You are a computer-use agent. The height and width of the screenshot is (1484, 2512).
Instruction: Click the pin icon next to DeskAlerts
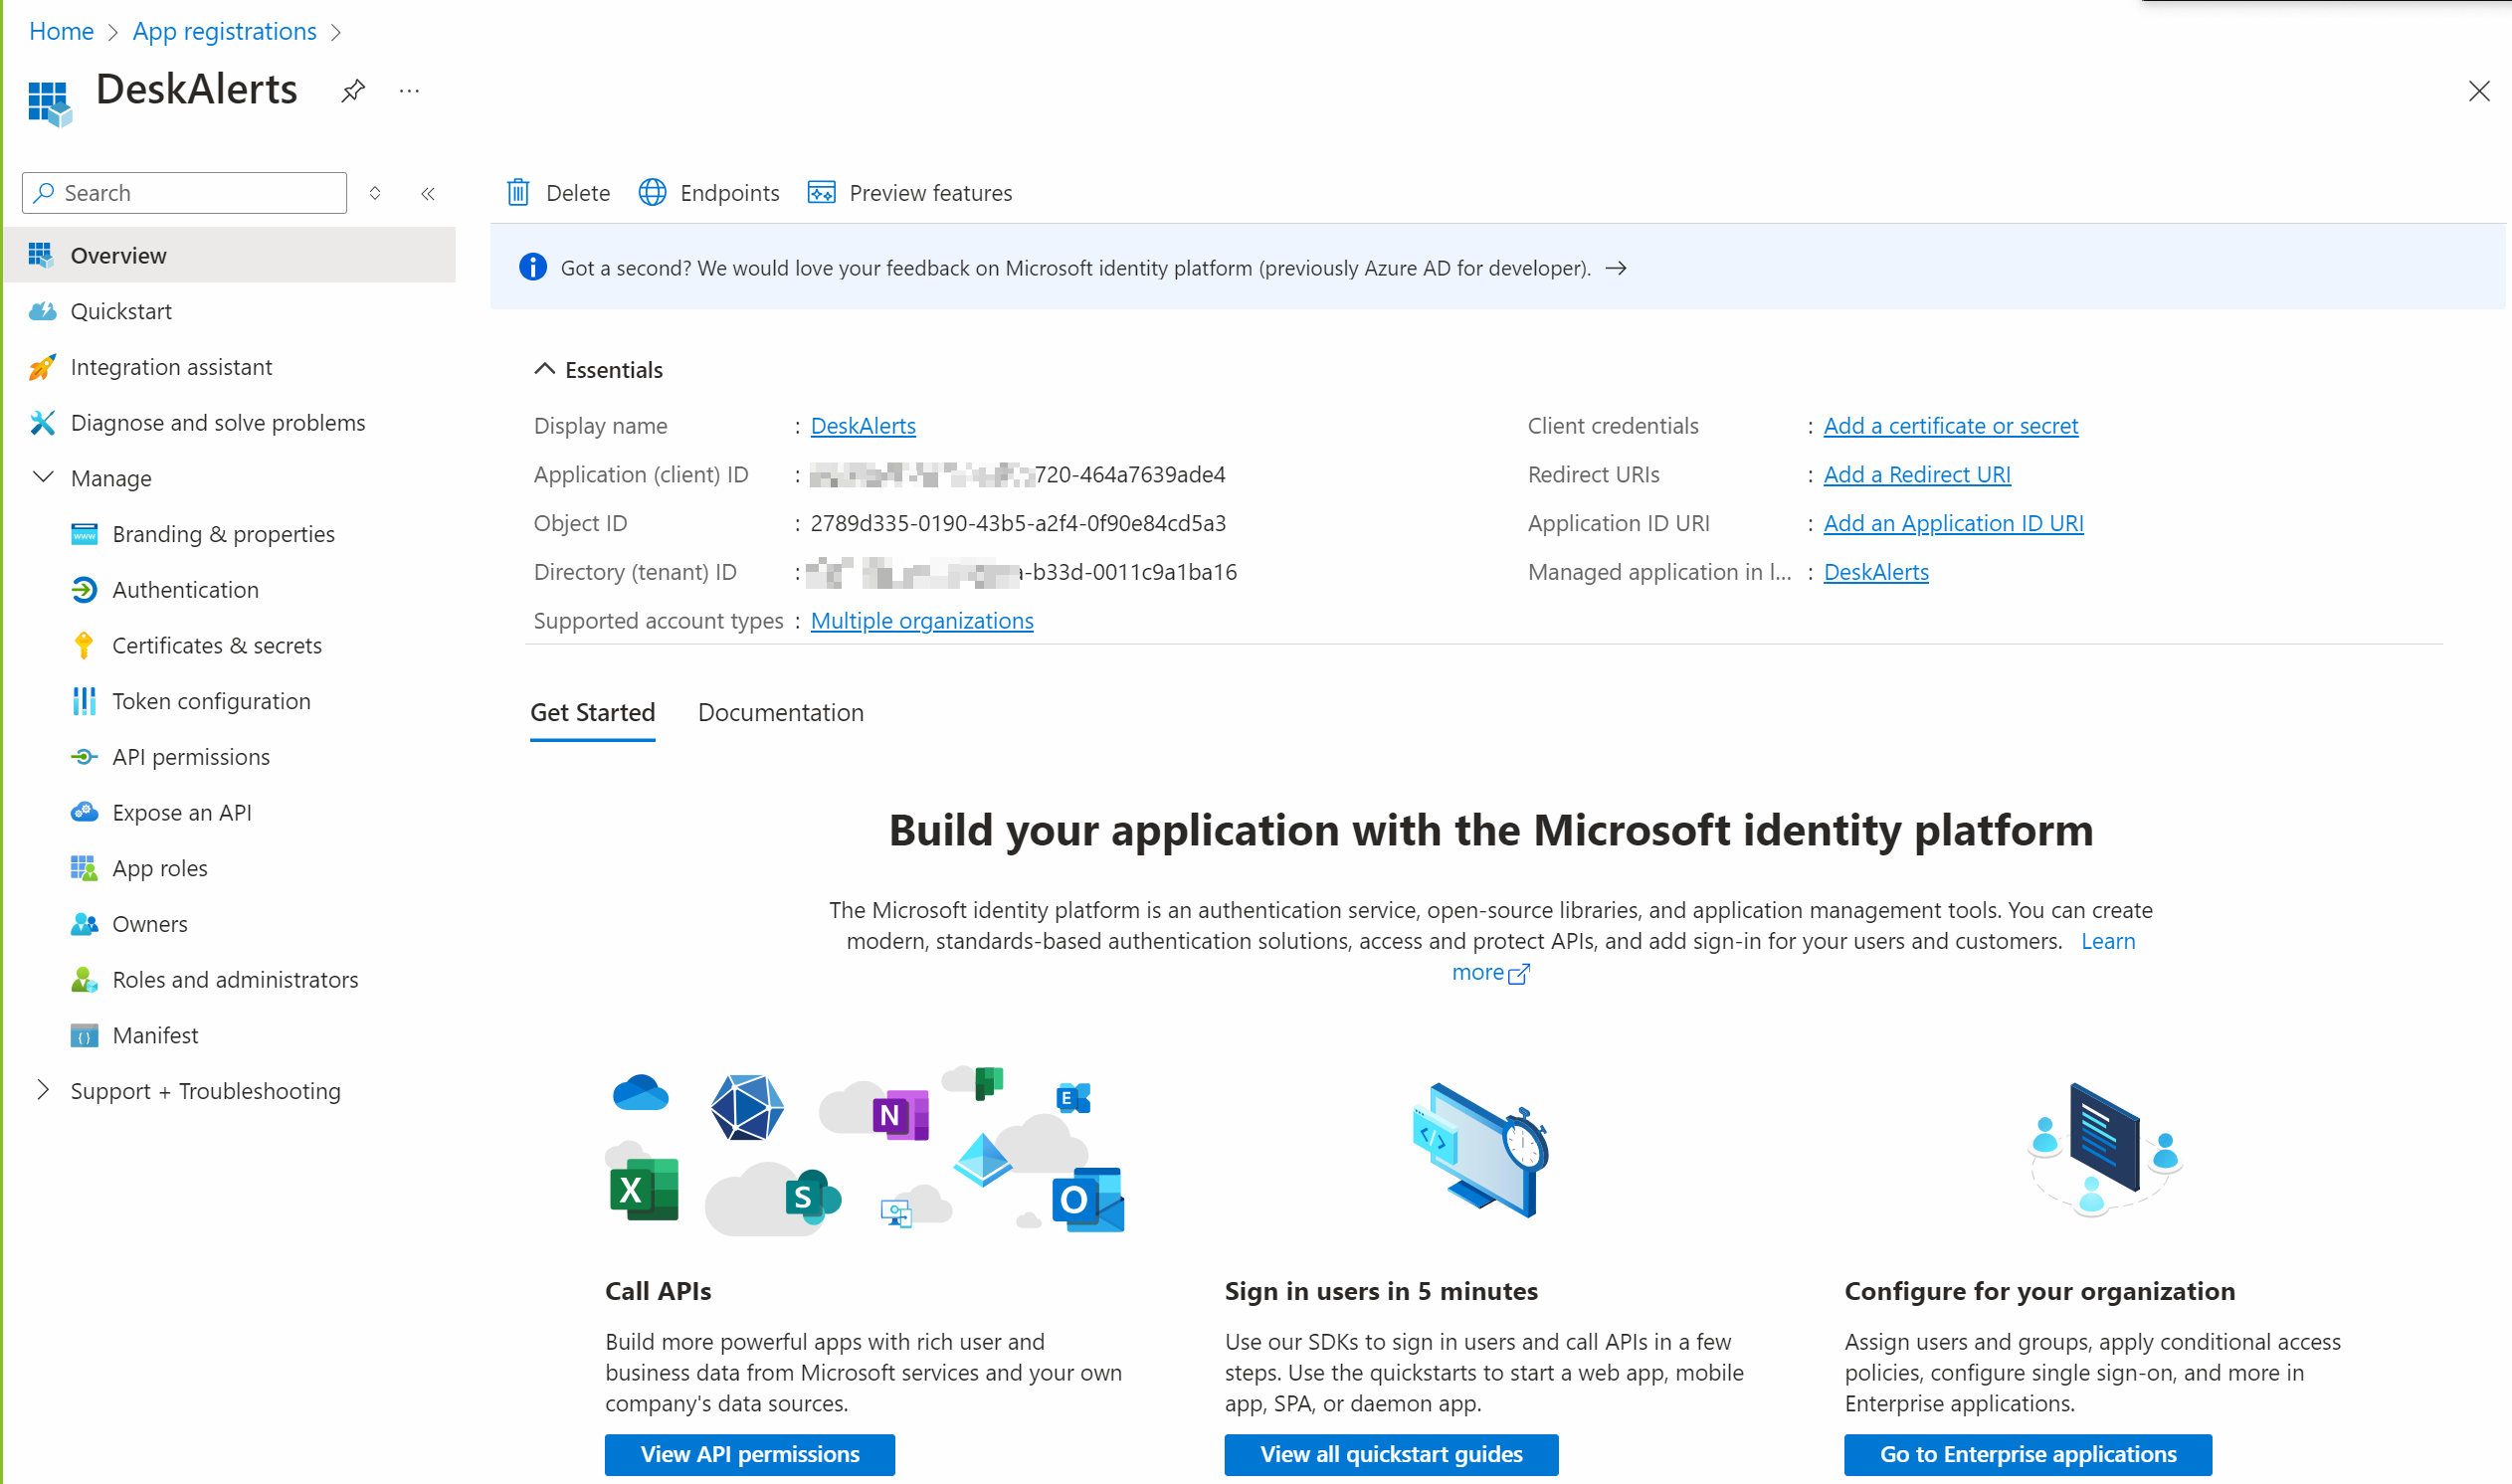[353, 91]
